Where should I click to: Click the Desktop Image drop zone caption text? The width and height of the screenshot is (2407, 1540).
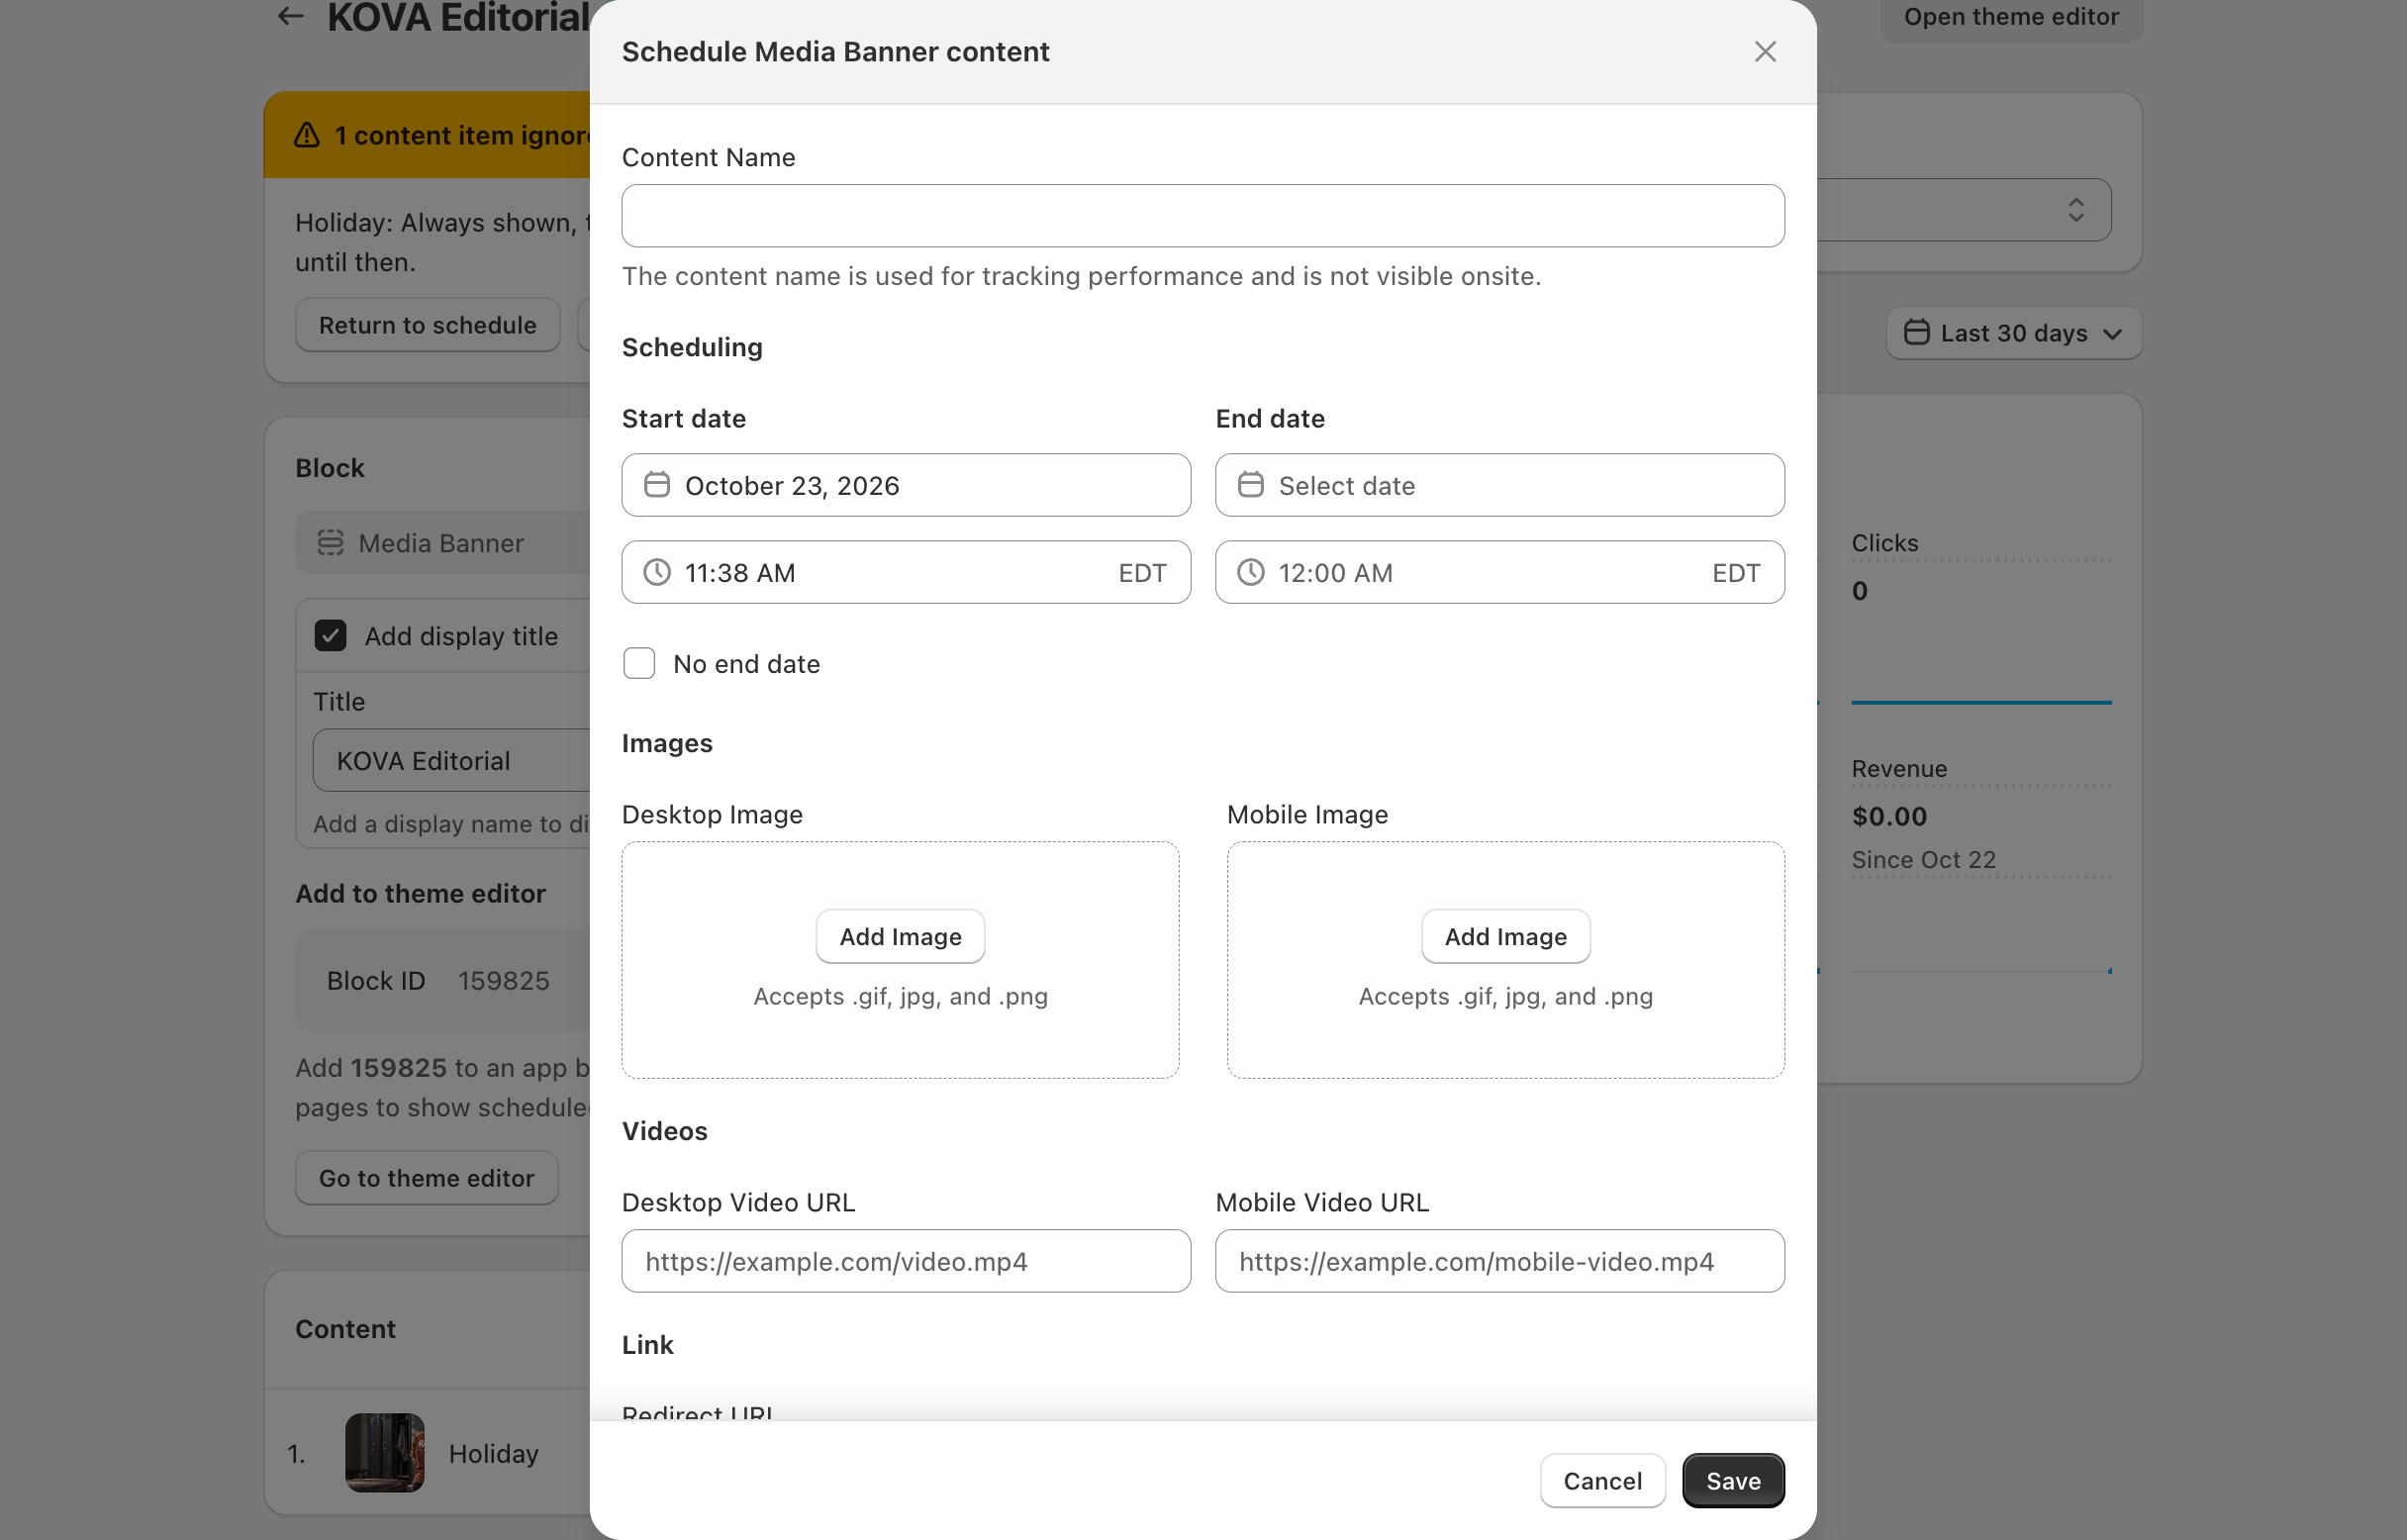(x=900, y=997)
